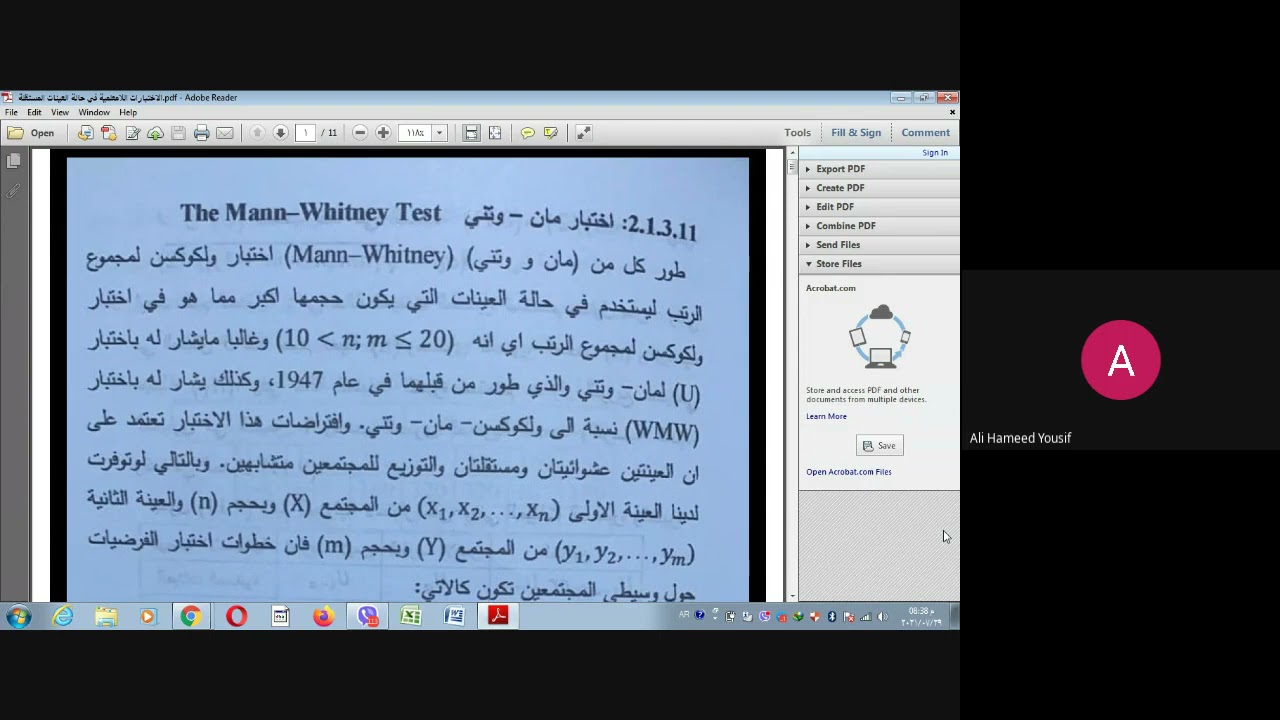Open the zoom level dropdown arrow

[439, 133]
